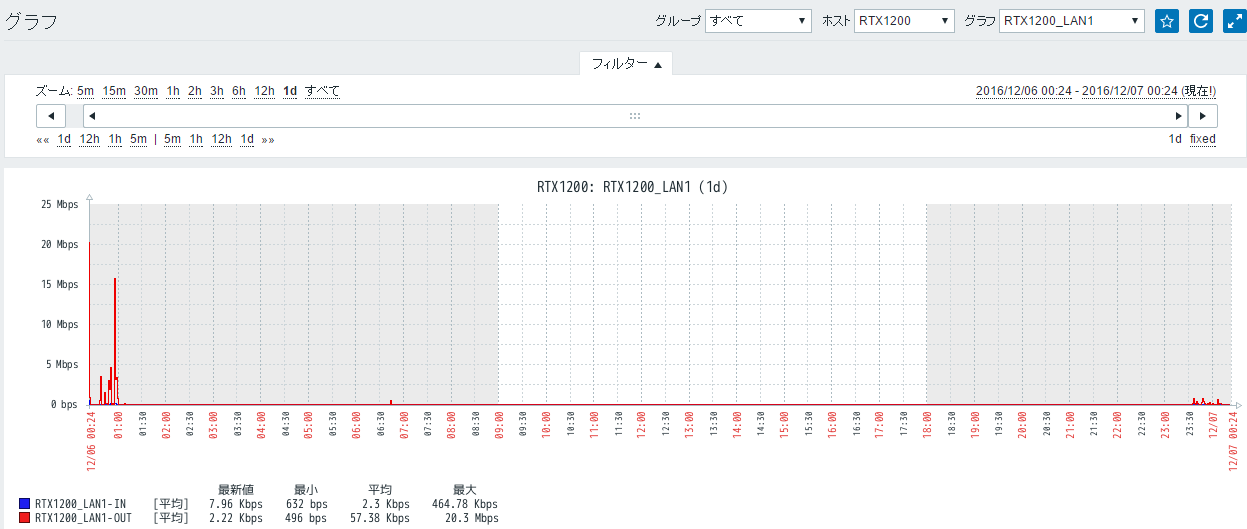Screen dimensions: 1247x529
Task: Click the red RTX1200_LAN1-OUT legend swatch
Action: [x=24, y=518]
